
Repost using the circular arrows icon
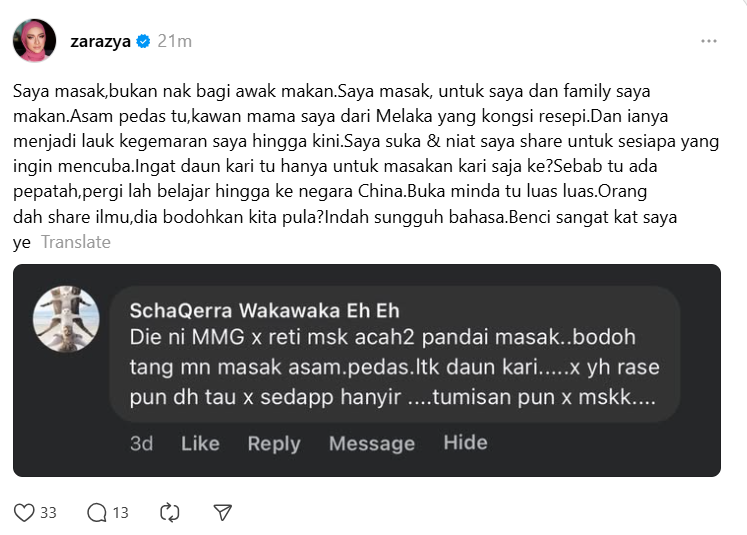170,513
